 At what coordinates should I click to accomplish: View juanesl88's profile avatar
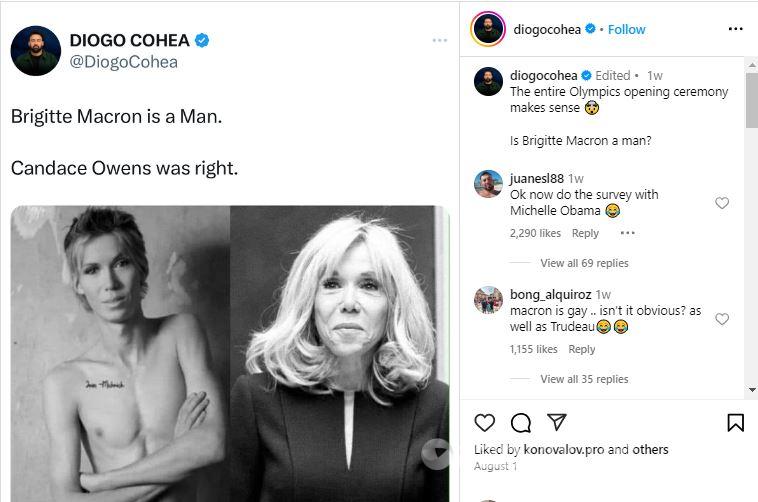pos(488,184)
